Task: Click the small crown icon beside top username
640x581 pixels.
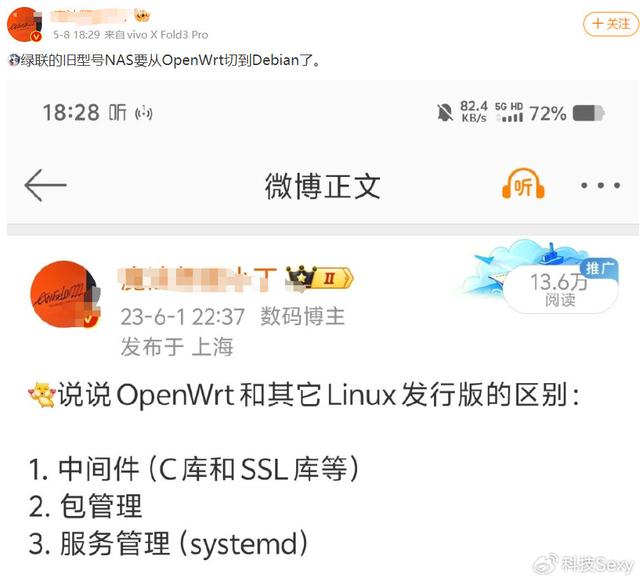Action: [142, 16]
